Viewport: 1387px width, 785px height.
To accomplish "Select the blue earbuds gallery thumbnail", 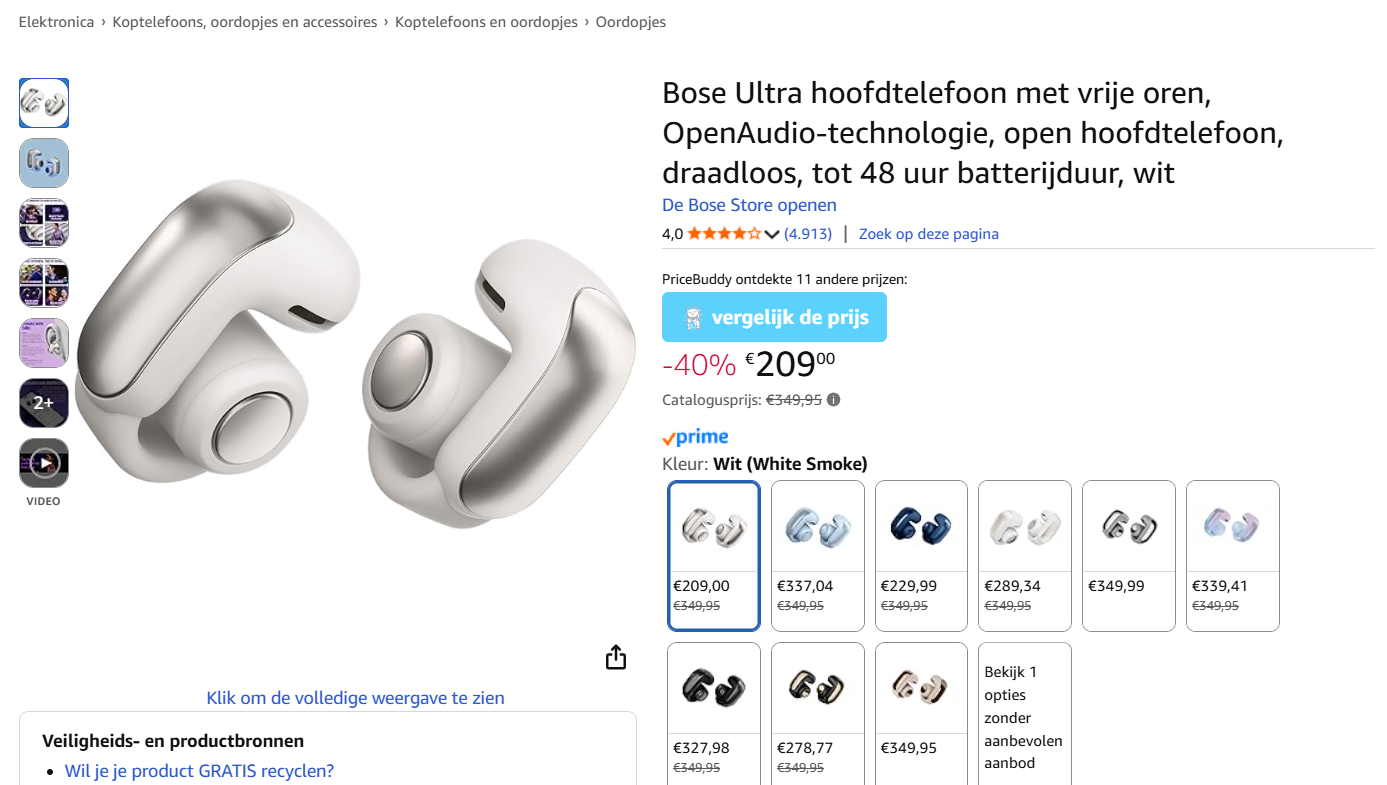I will [x=43, y=162].
